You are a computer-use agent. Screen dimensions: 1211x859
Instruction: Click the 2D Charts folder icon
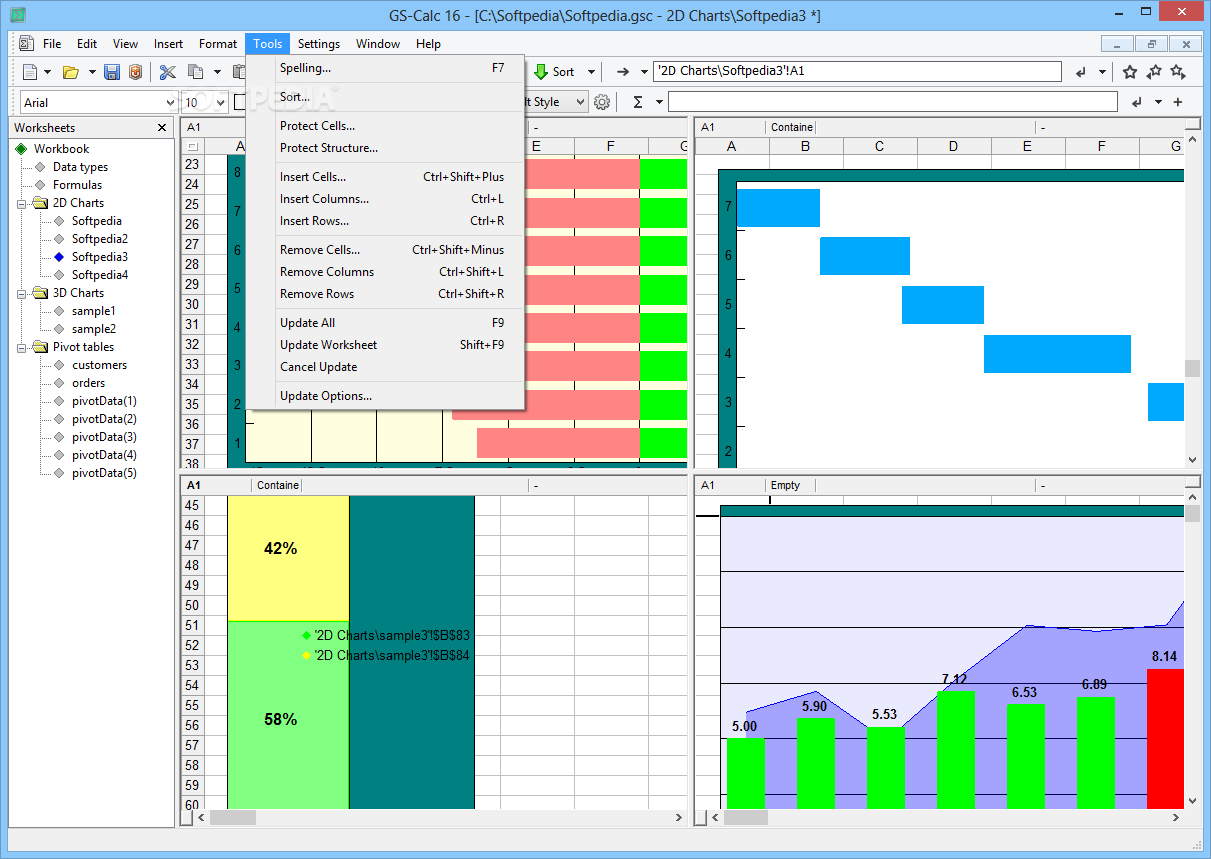pyautogui.click(x=40, y=203)
